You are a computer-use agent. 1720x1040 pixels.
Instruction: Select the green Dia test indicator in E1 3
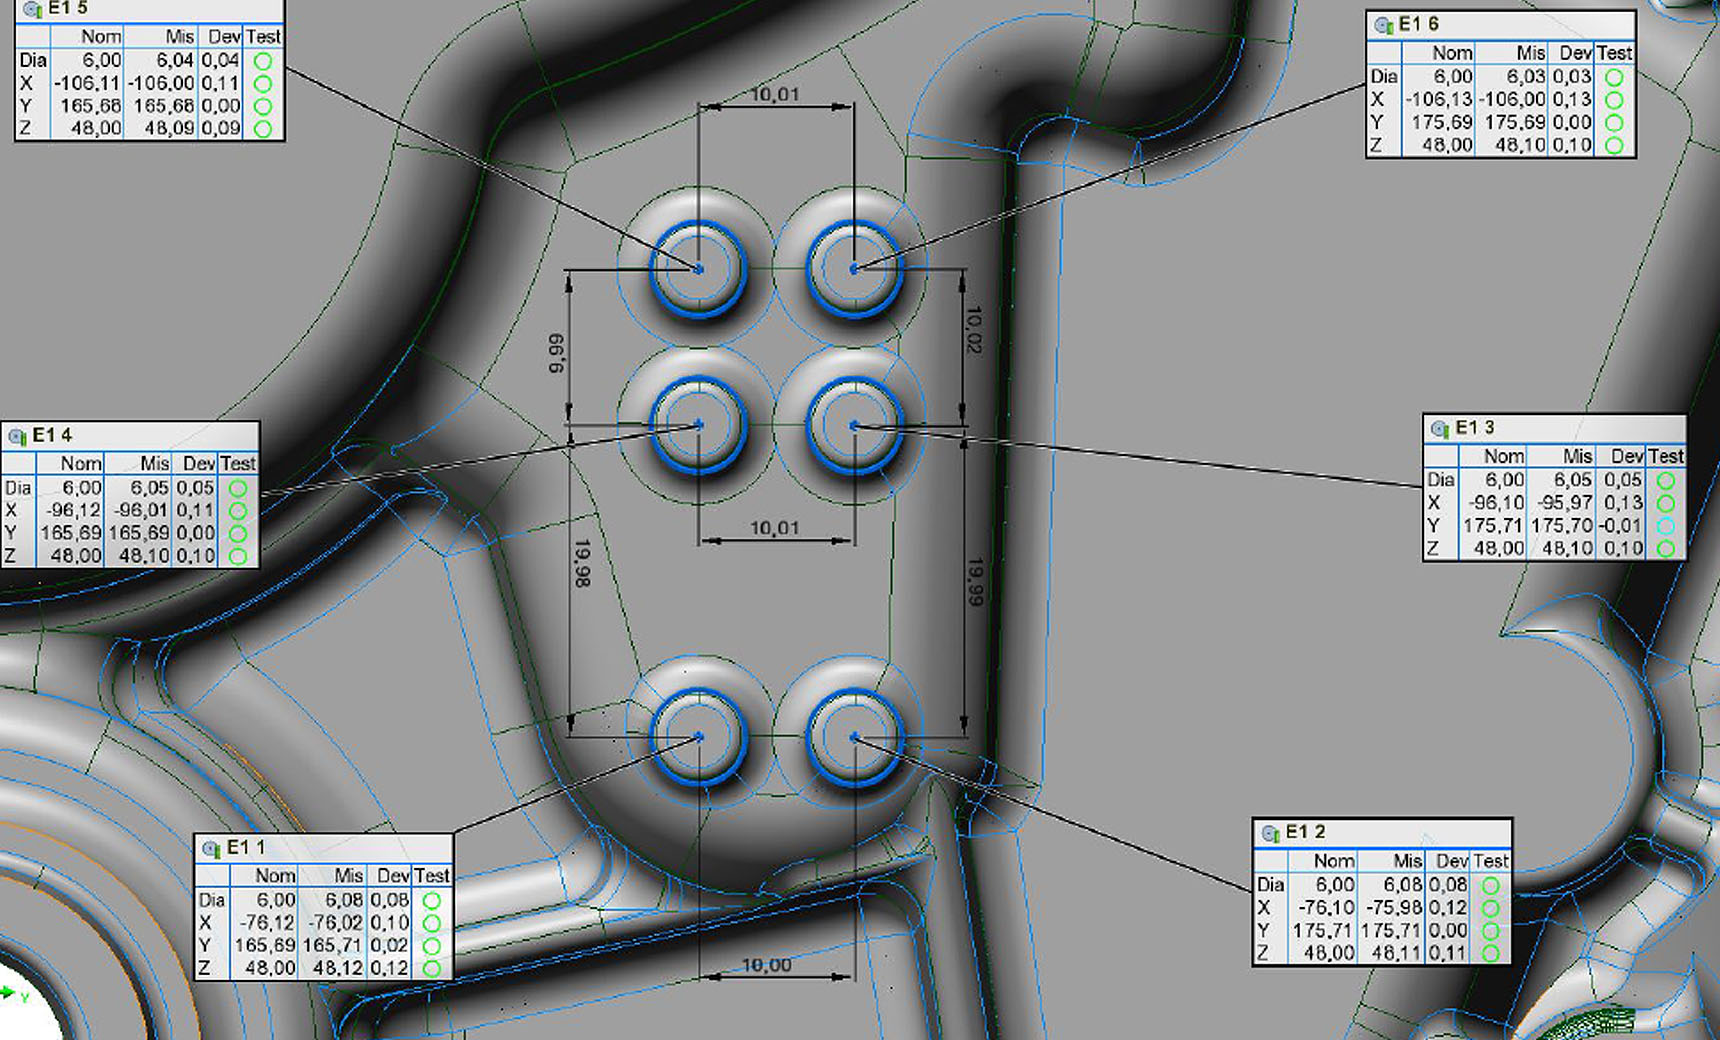point(1665,480)
